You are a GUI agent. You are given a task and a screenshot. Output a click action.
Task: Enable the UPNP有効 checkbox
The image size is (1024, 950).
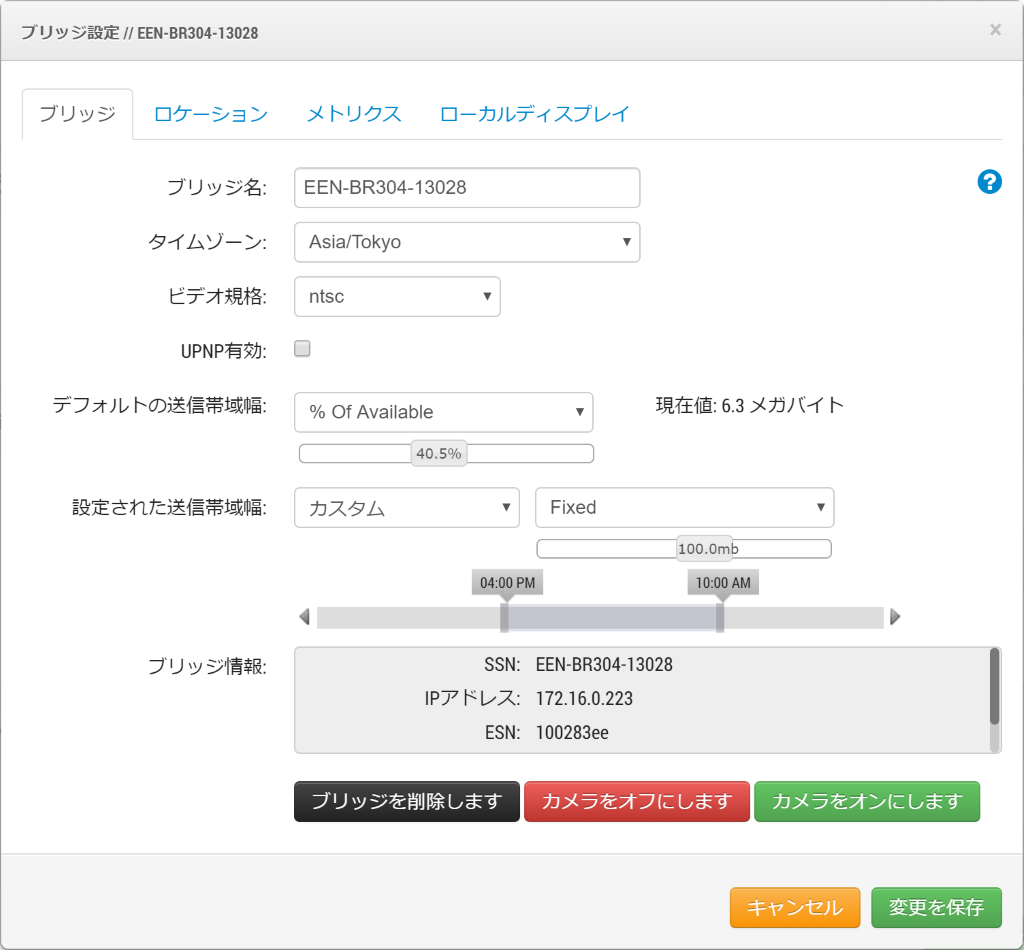[x=302, y=349]
